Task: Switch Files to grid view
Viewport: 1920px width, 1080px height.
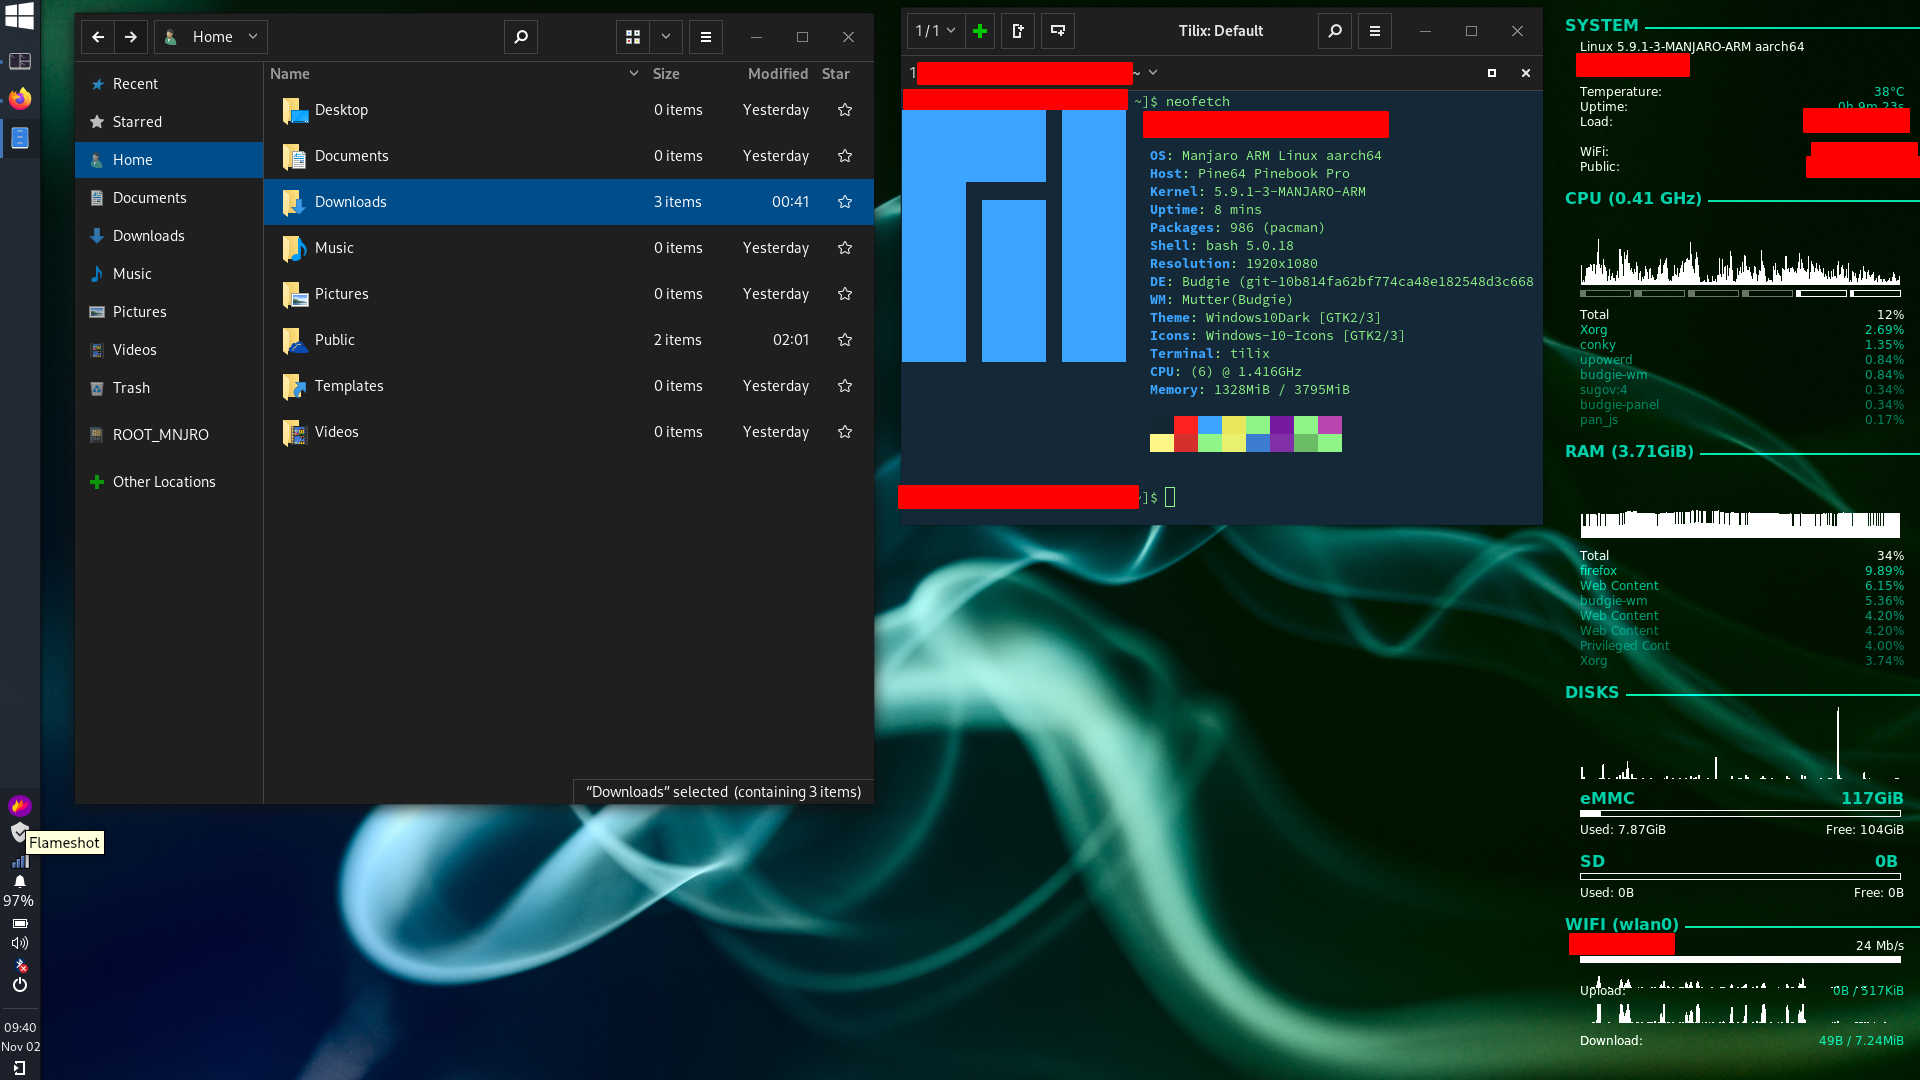Action: click(633, 37)
